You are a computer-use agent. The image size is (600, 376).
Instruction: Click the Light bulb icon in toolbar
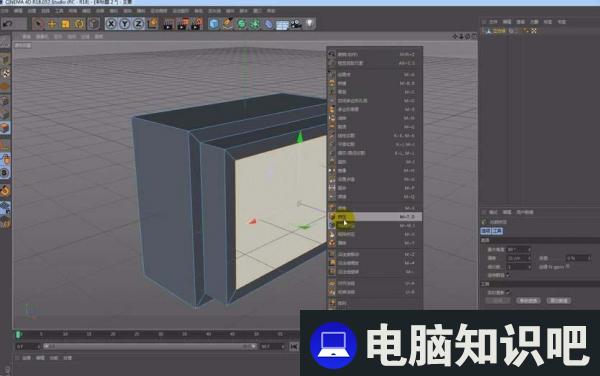pos(310,24)
